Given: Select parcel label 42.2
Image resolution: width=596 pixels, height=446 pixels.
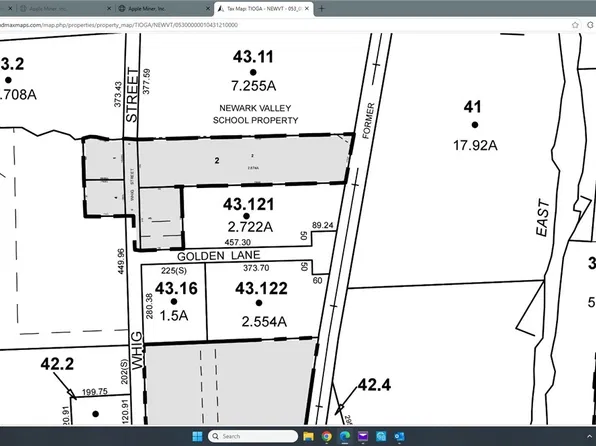Looking at the screenshot, I should pyautogui.click(x=57, y=364).
